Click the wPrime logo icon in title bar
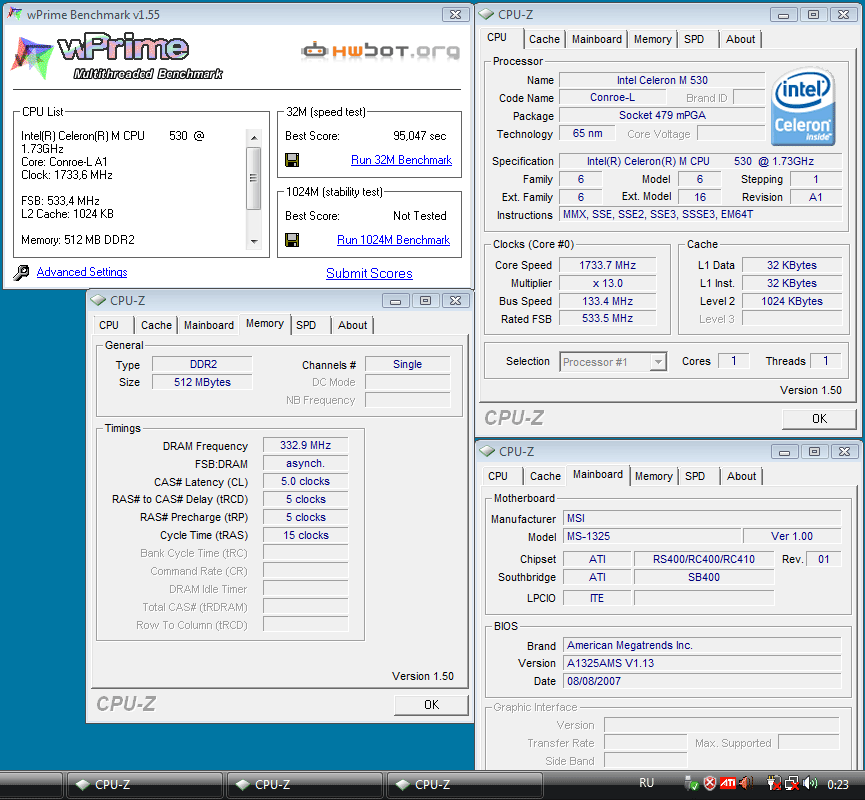This screenshot has height=800, width=865. pyautogui.click(x=14, y=14)
